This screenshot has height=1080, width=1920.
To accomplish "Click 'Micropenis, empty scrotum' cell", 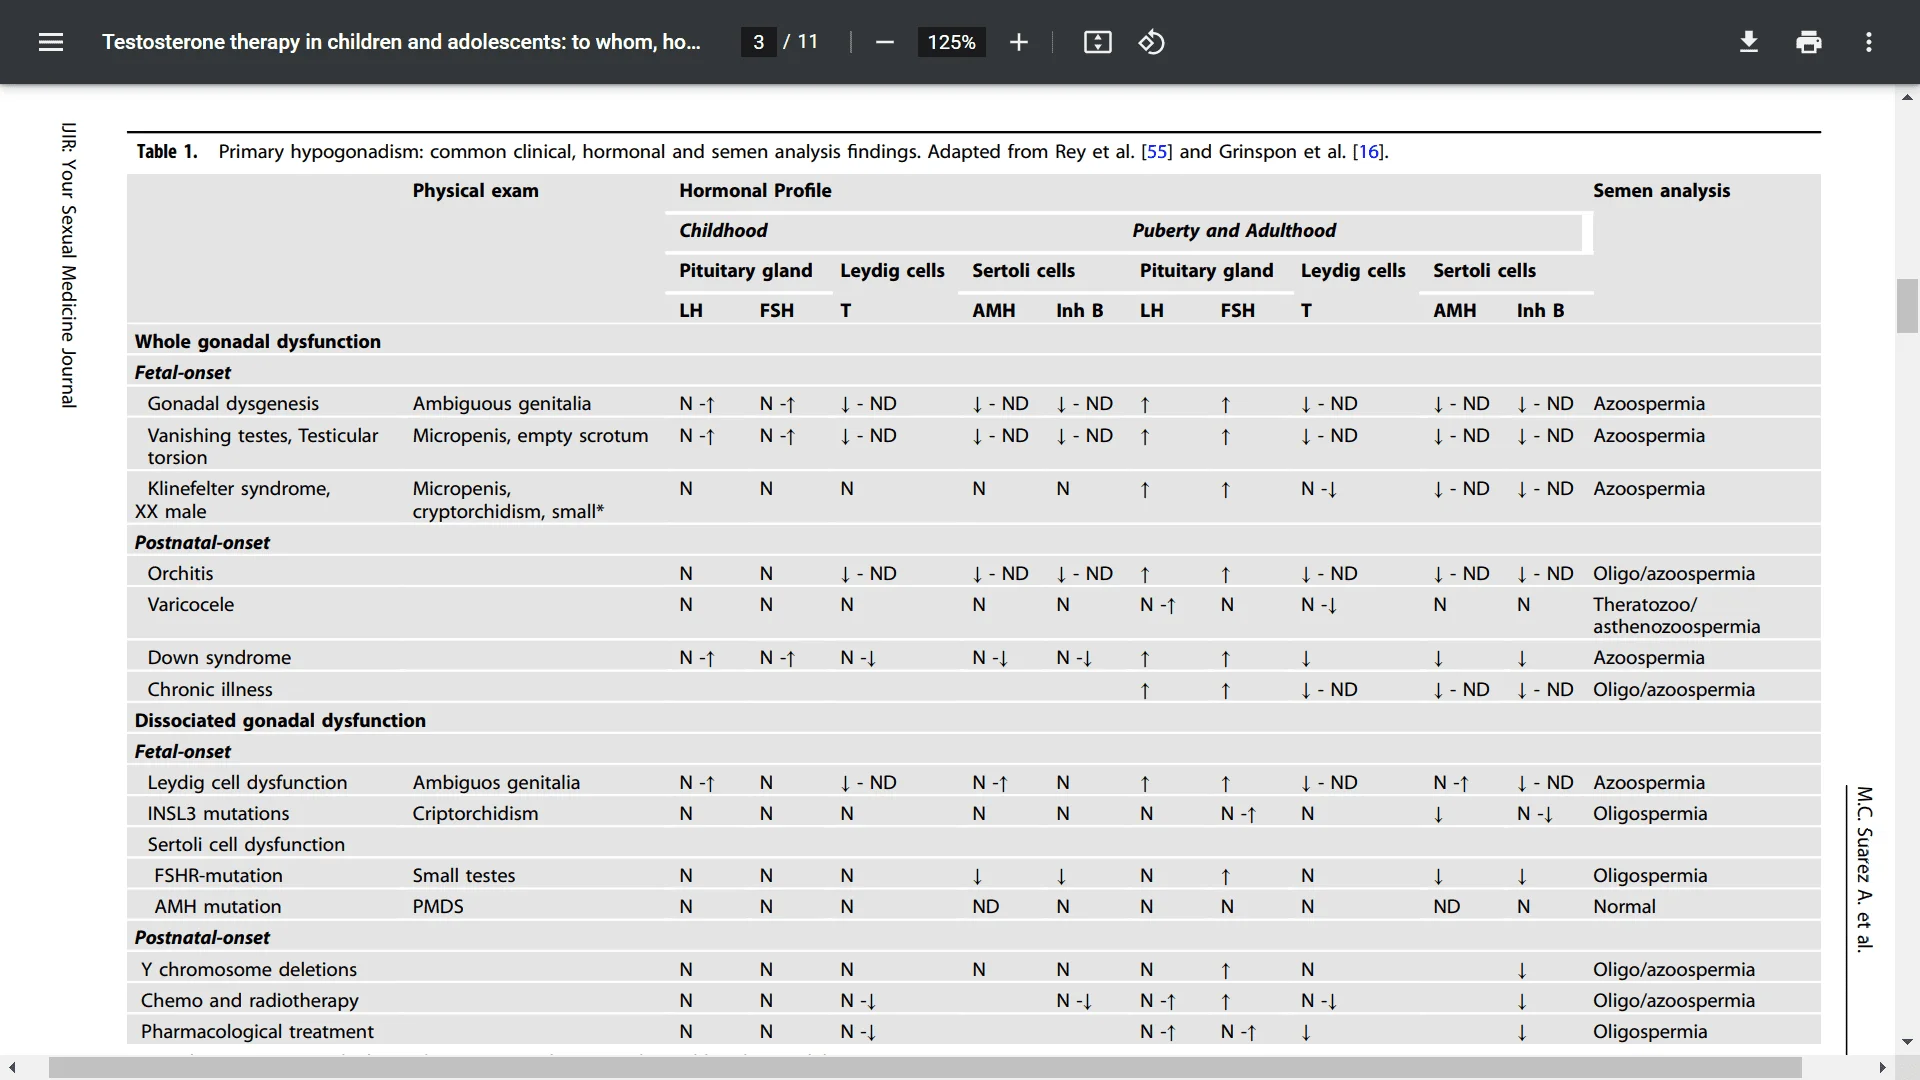I will click(530, 435).
